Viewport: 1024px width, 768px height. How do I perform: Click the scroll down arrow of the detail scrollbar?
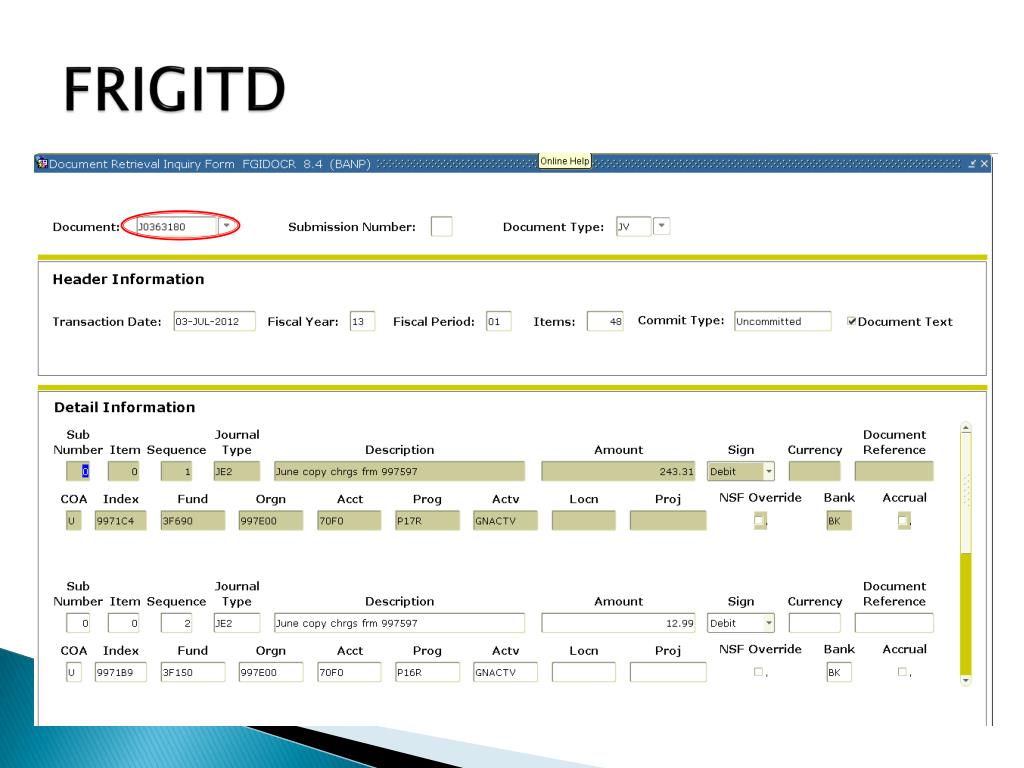(x=966, y=680)
